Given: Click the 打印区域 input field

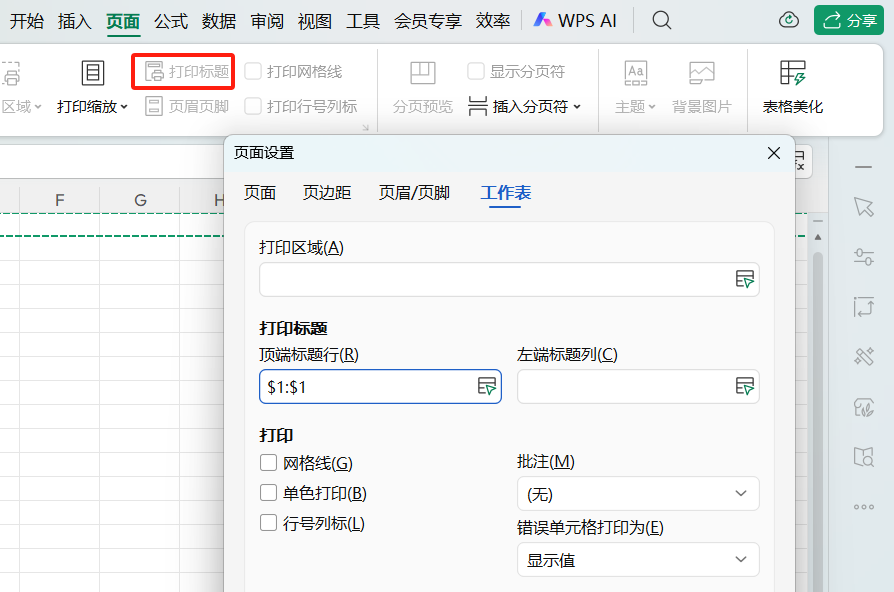Looking at the screenshot, I should [494, 280].
